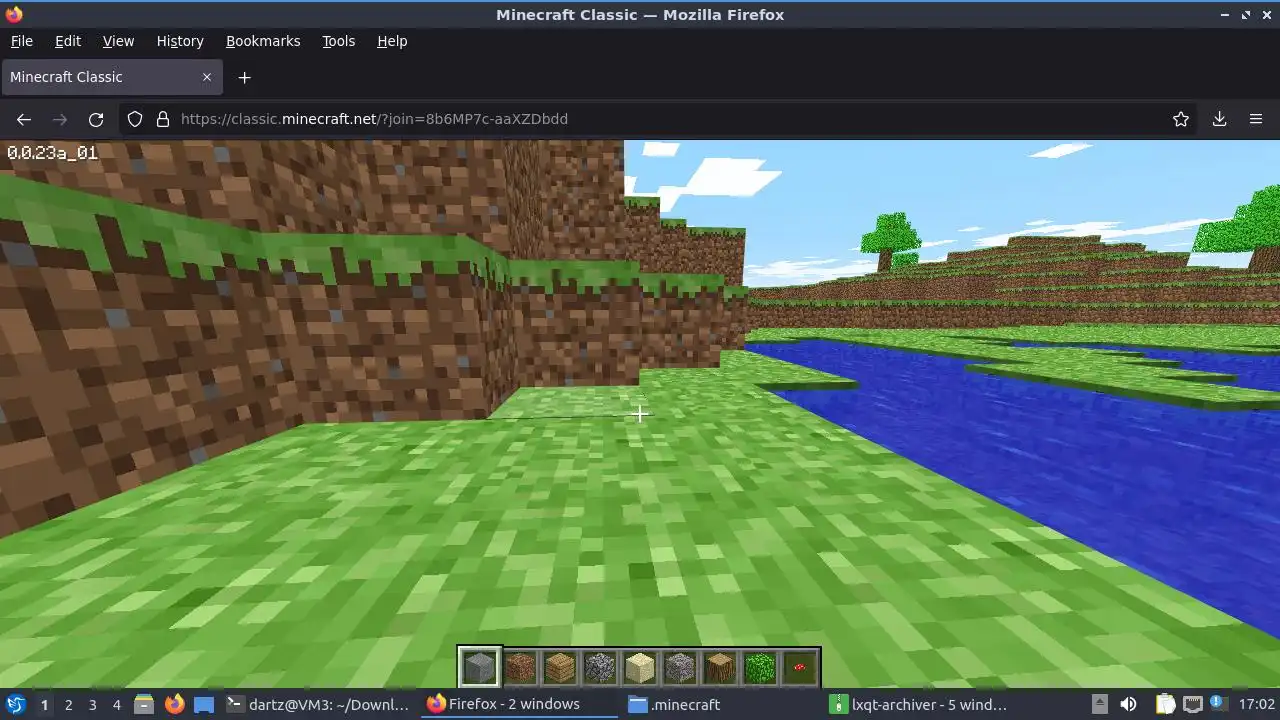The width and height of the screenshot is (1280, 720).
Task: Select the dirt block in the hotbar
Action: pos(520,667)
